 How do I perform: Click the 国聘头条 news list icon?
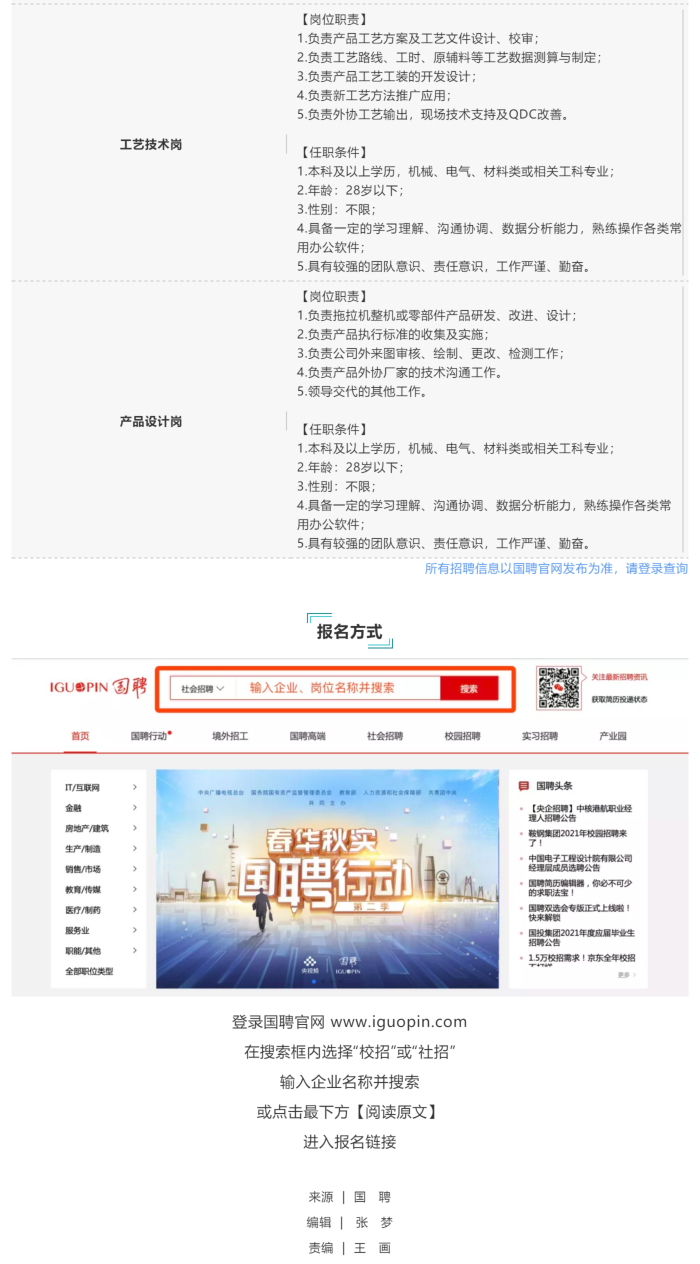click(524, 786)
